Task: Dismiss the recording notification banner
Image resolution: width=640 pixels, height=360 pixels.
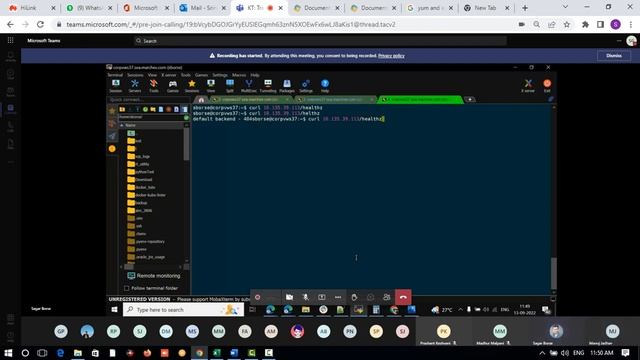Action: pyautogui.click(x=614, y=56)
